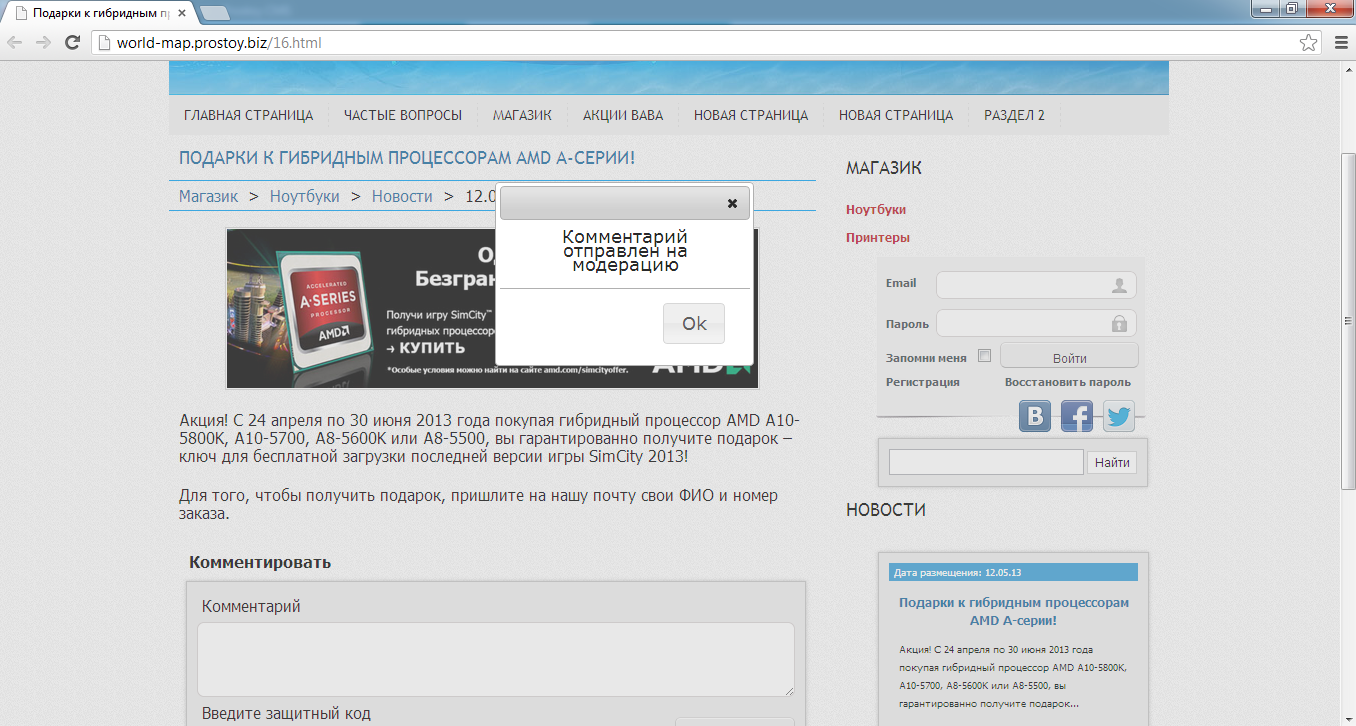Open the "Восстановить пароль" link
This screenshot has height=726, width=1356.
pyautogui.click(x=1068, y=382)
